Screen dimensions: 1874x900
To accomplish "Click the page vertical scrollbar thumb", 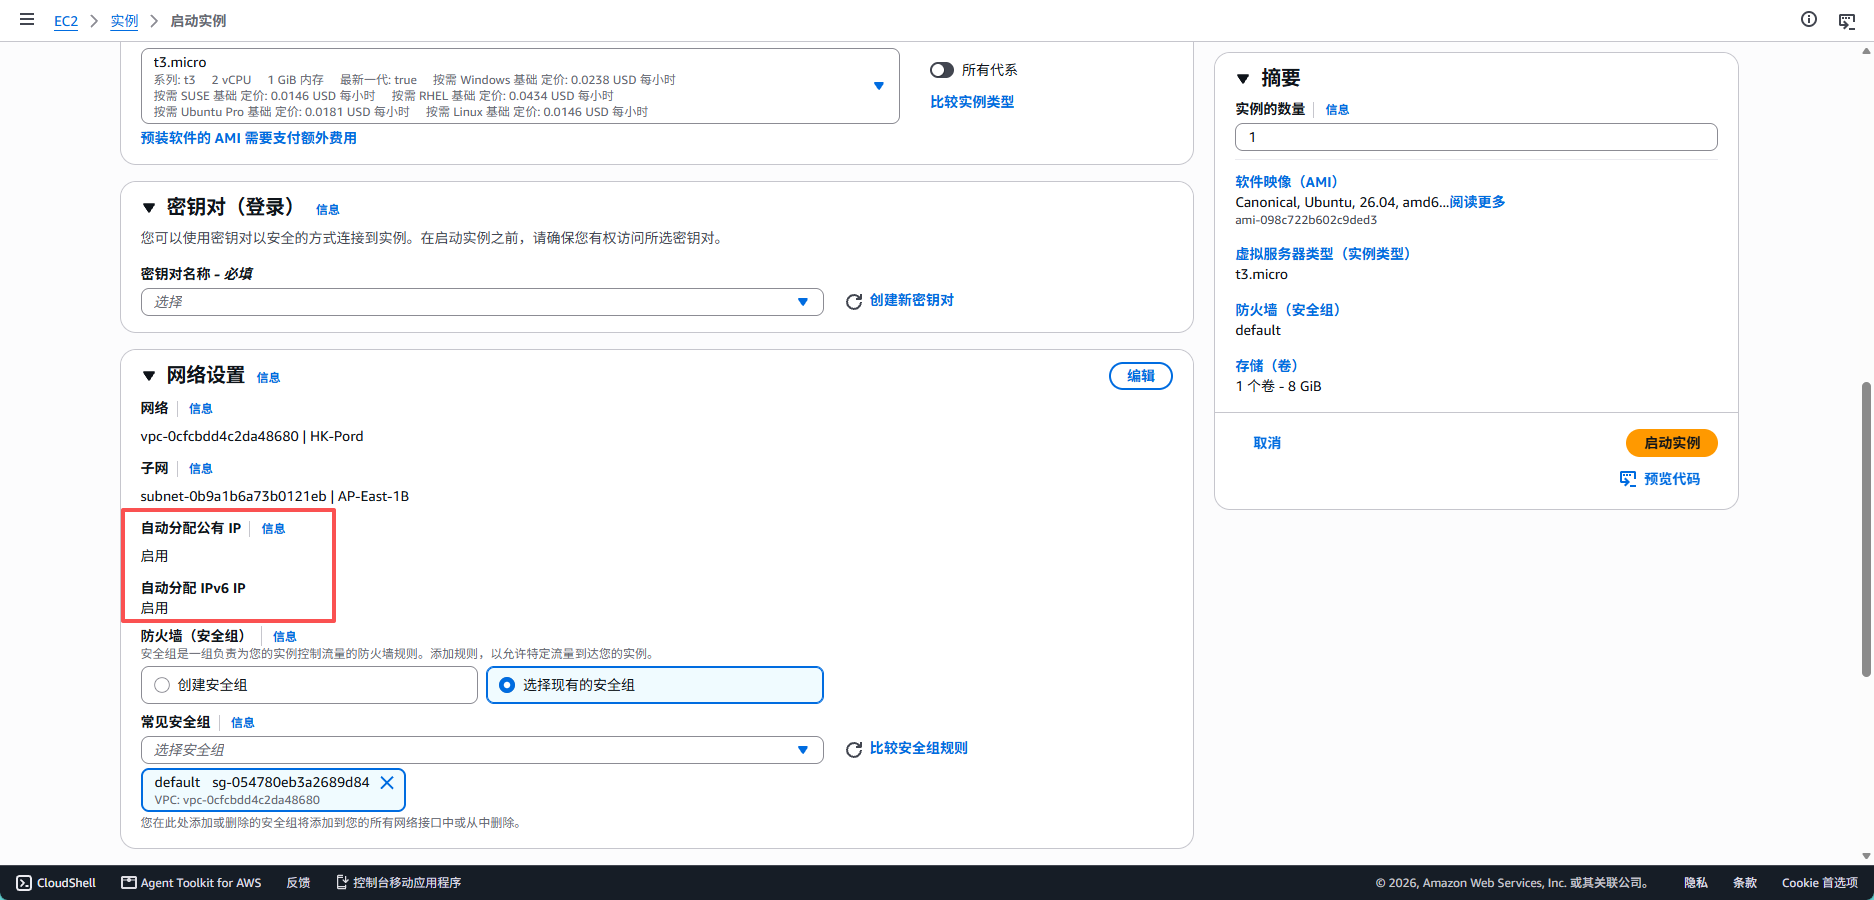I will pyautogui.click(x=1866, y=529).
